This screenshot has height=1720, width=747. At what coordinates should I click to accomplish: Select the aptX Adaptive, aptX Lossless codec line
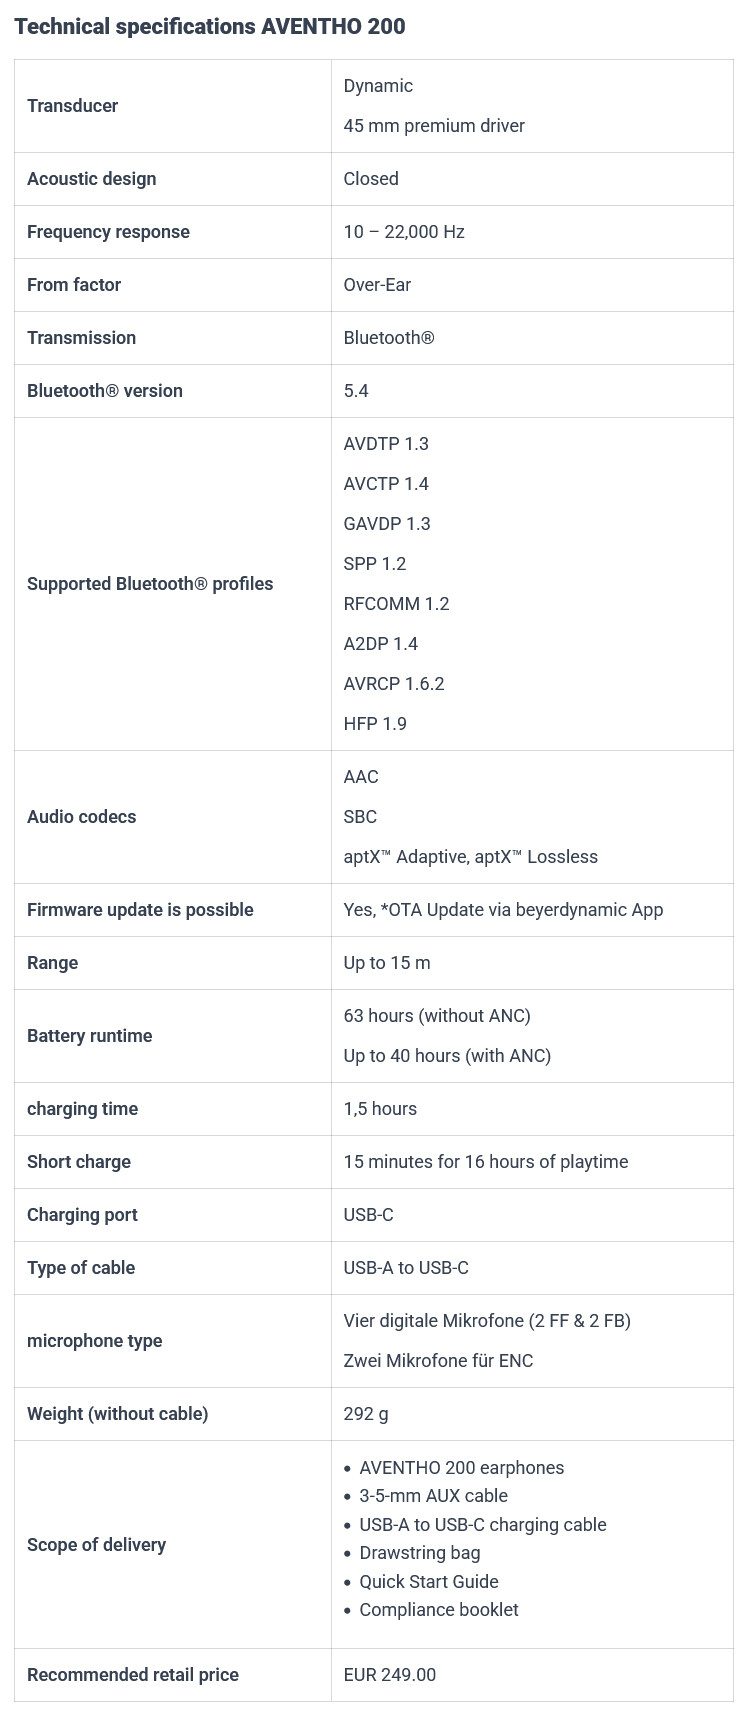pos(471,857)
